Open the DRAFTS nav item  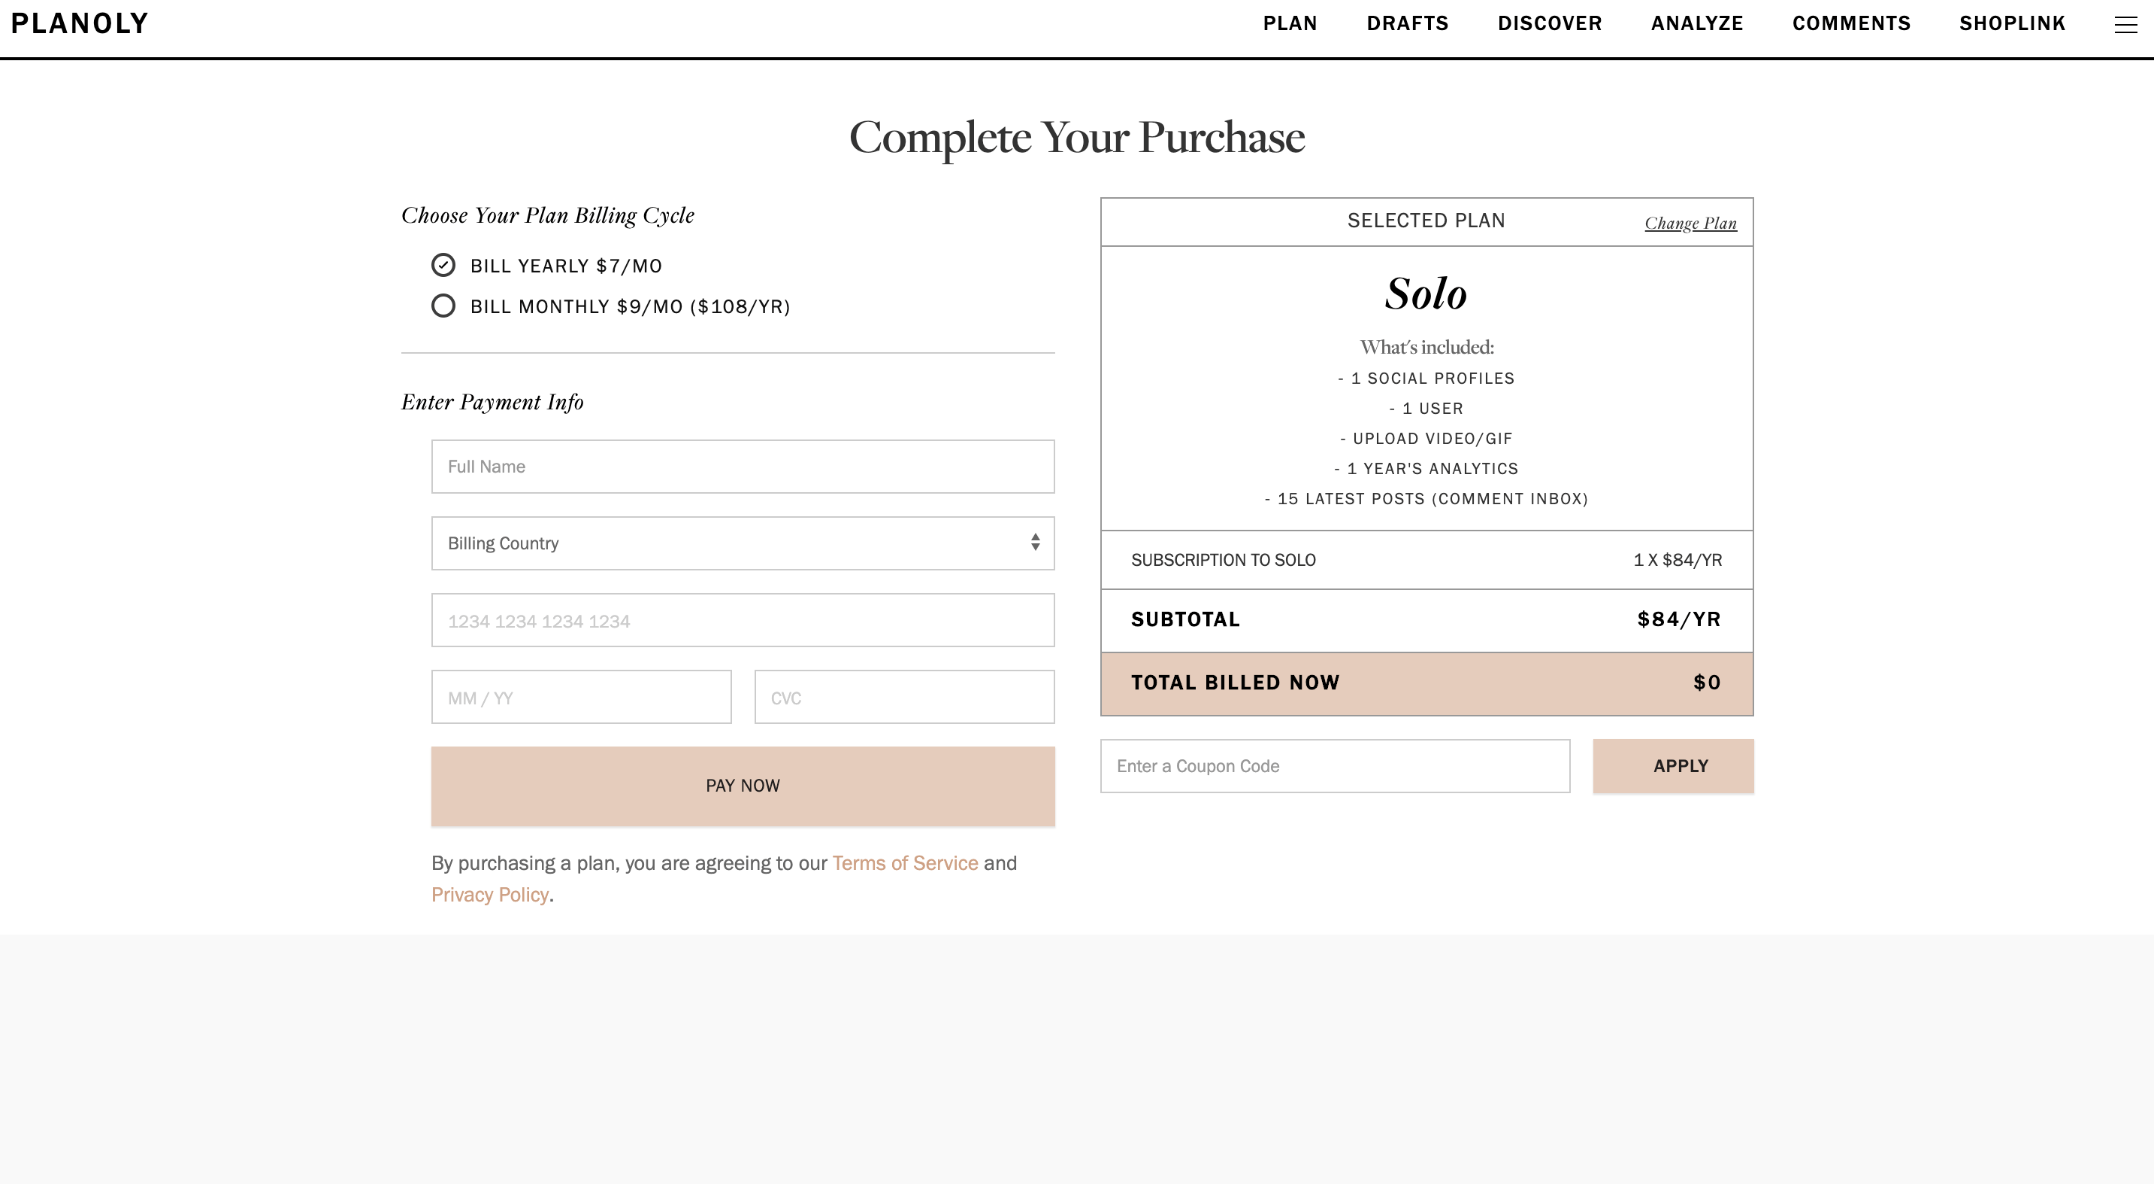point(1408,23)
